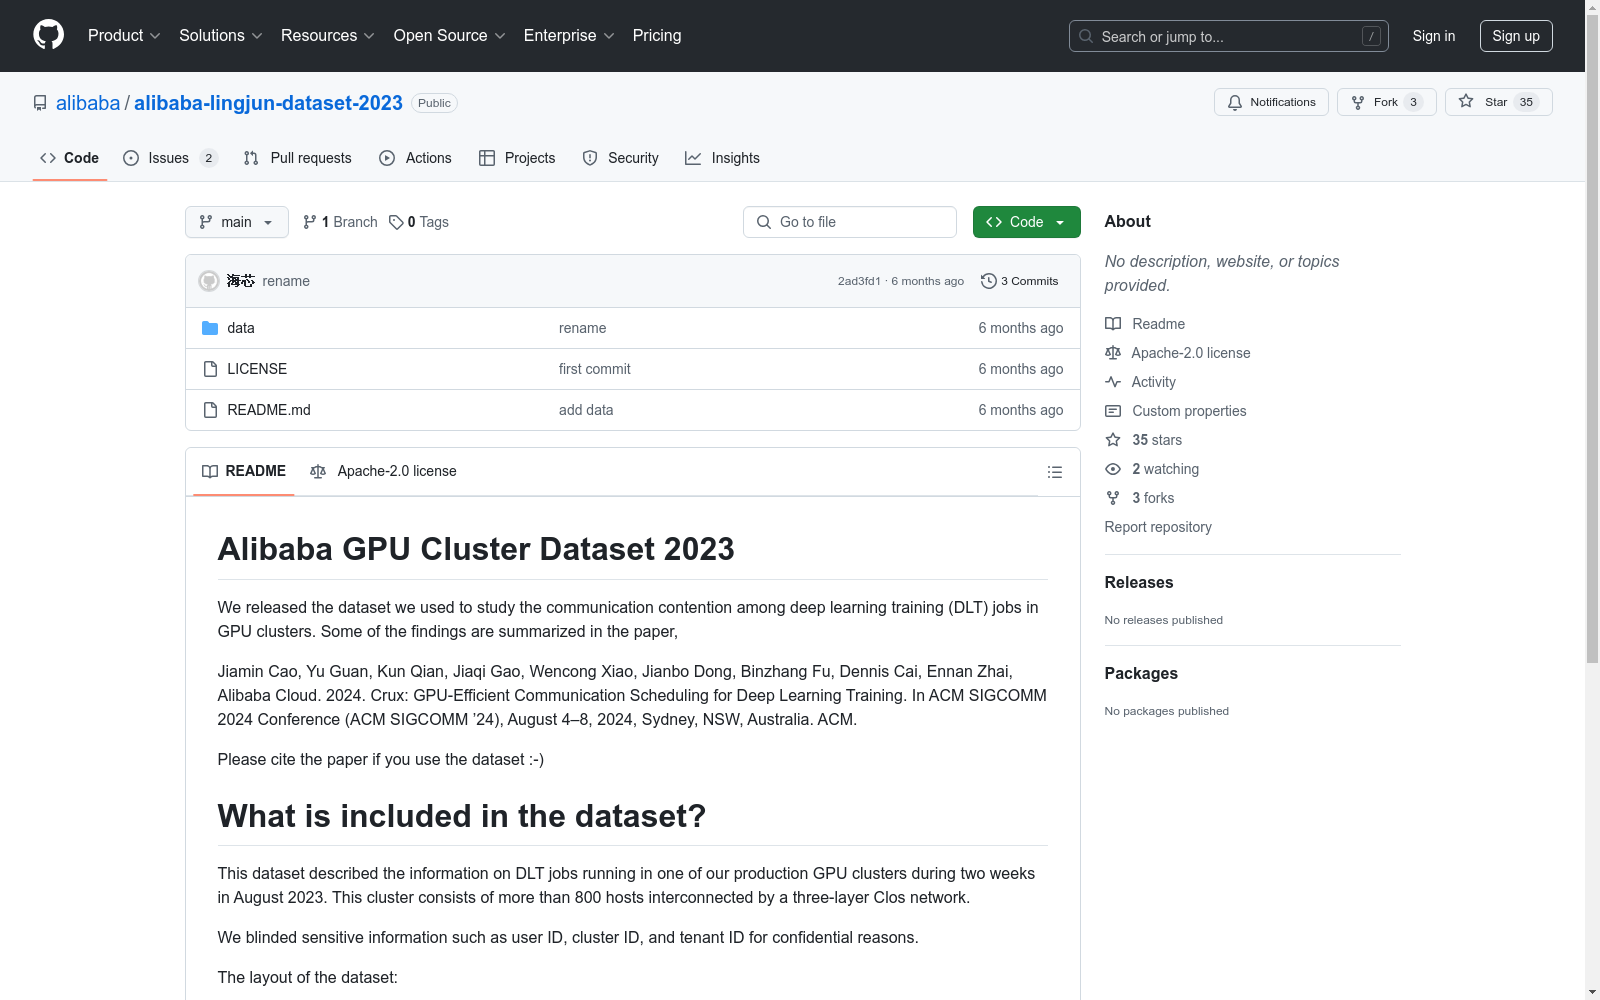Viewport: 1600px width, 1000px height.
Task: Click the notifications bell icon
Action: click(1234, 102)
